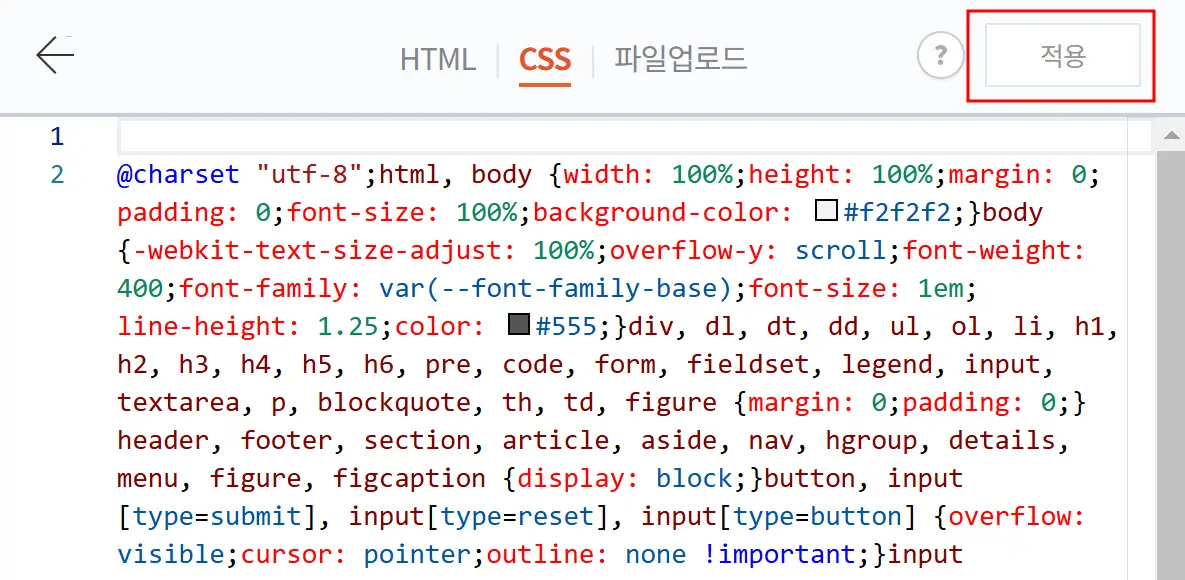Click the type=submit attribute selector
Viewport: 1185px width, 580px height.
click(217, 516)
